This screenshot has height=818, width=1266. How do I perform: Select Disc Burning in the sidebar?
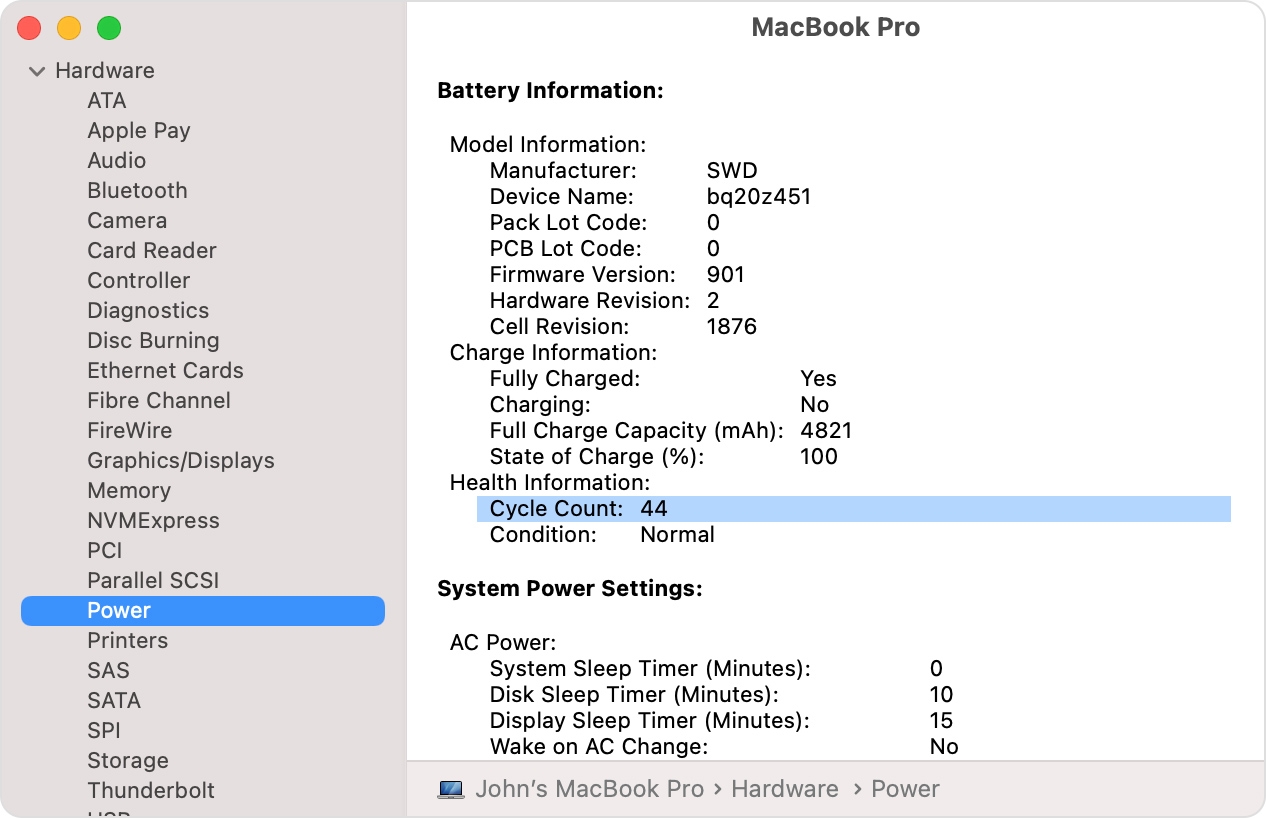(153, 340)
